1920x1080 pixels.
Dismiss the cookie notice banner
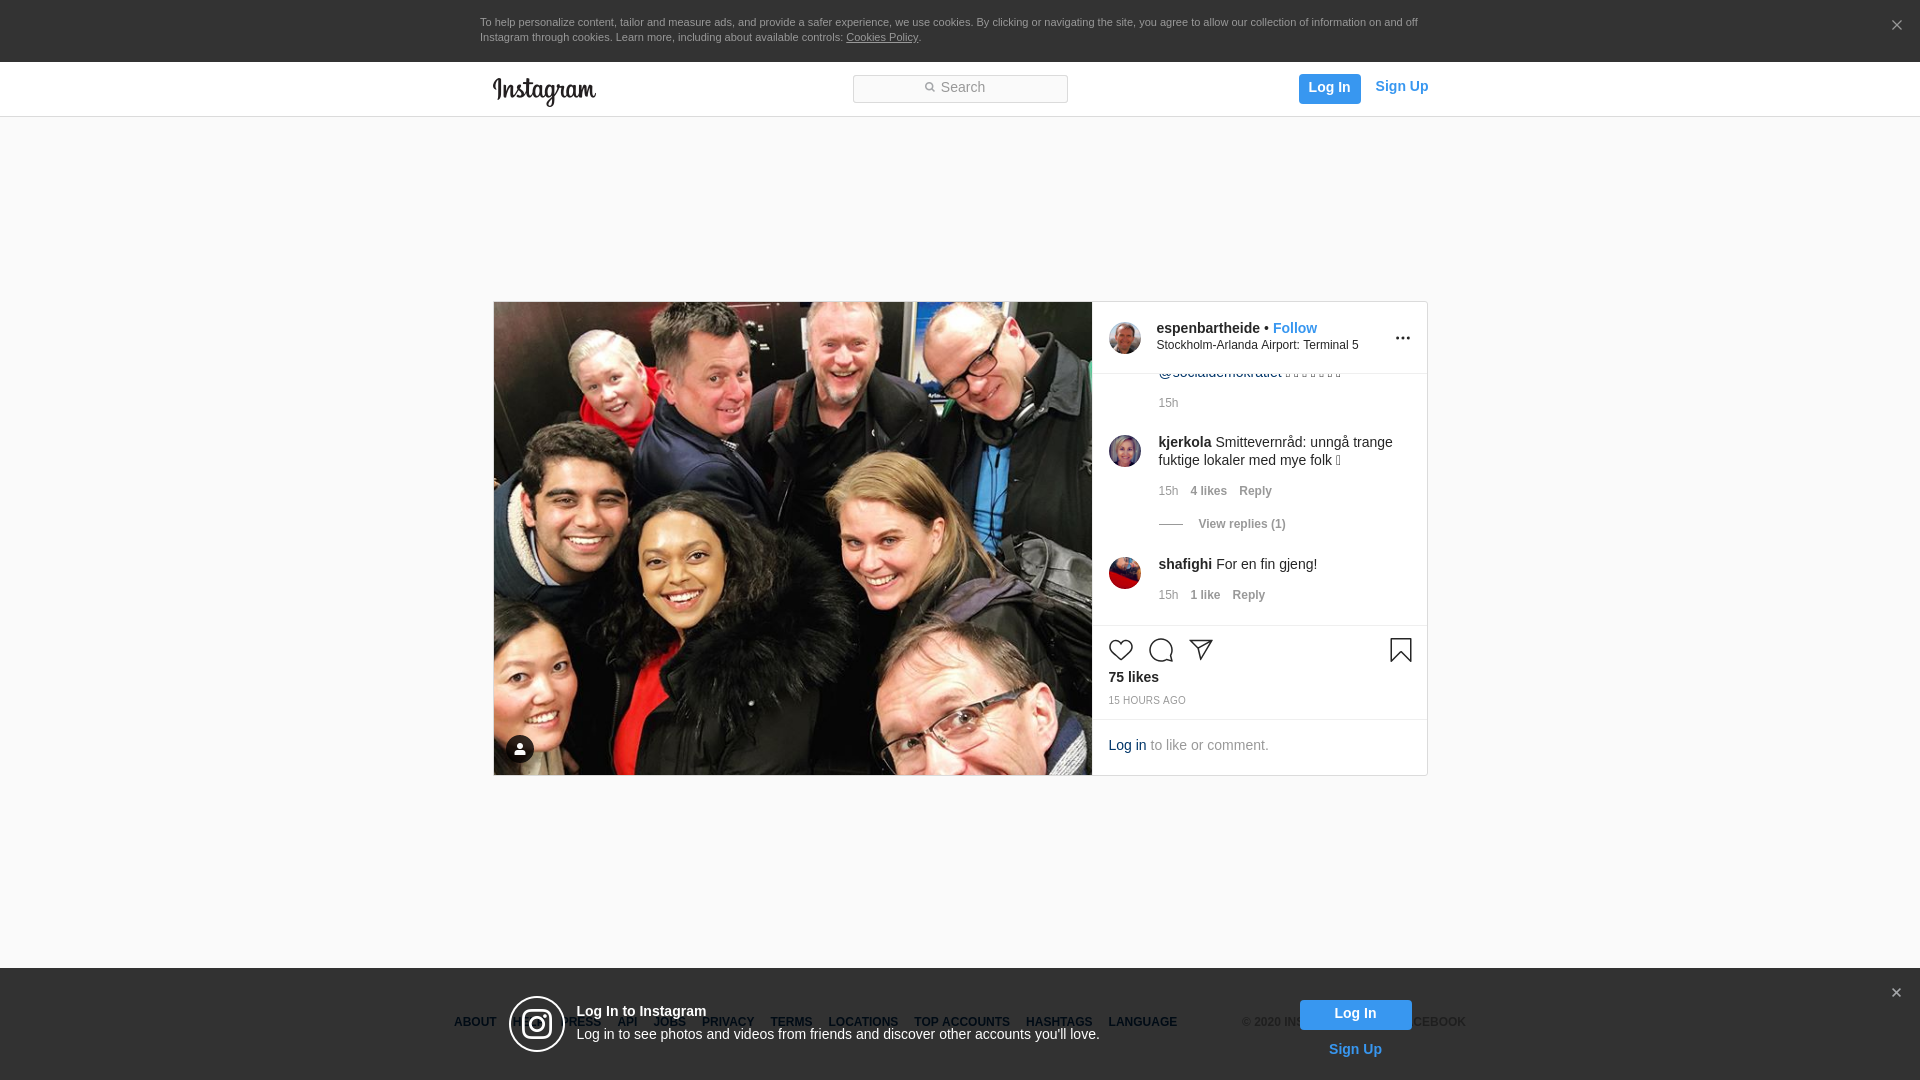tap(1896, 26)
